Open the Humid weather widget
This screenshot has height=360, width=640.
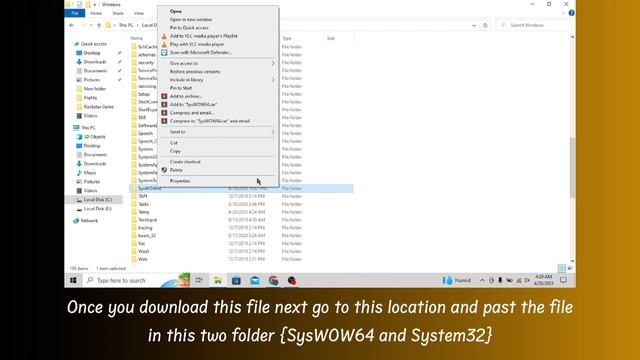457,280
